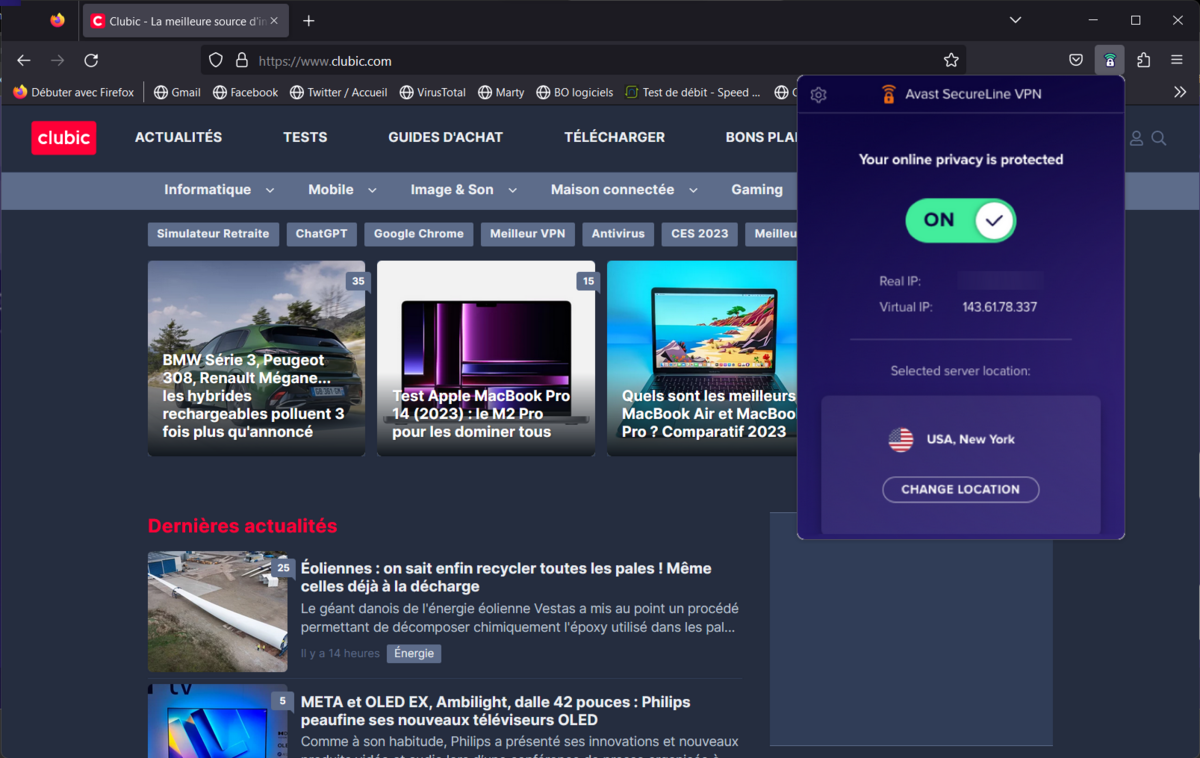Click the 15 comments badge
Viewport: 1200px width, 758px height.
coord(588,281)
